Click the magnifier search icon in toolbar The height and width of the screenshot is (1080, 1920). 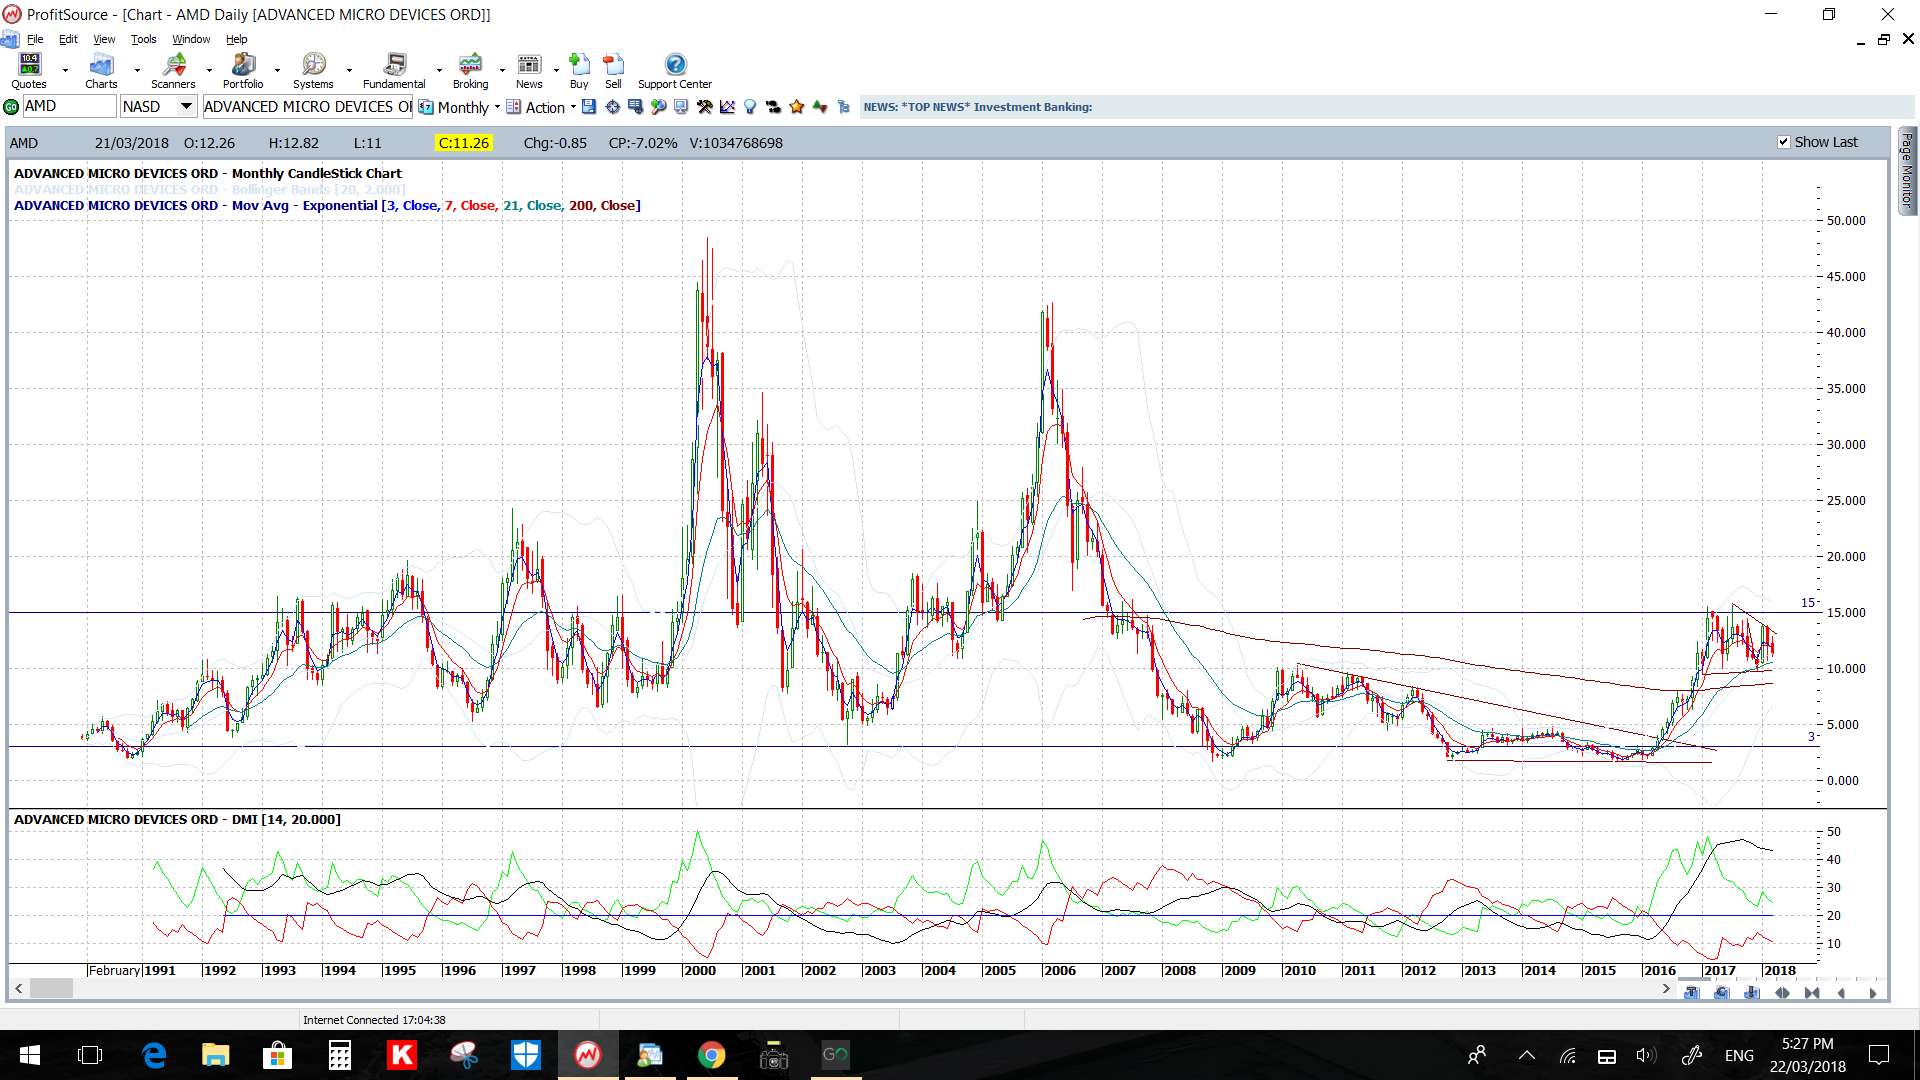[659, 107]
